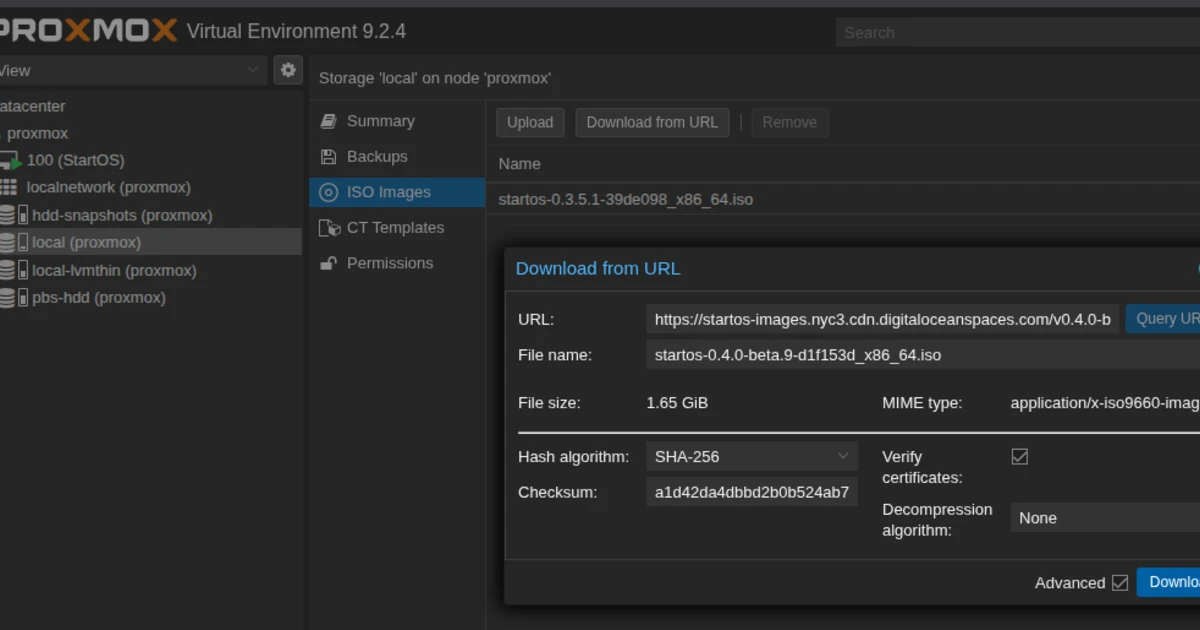The width and height of the screenshot is (1200, 630).
Task: Click the Proxmox logo
Action: pyautogui.click(x=88, y=30)
